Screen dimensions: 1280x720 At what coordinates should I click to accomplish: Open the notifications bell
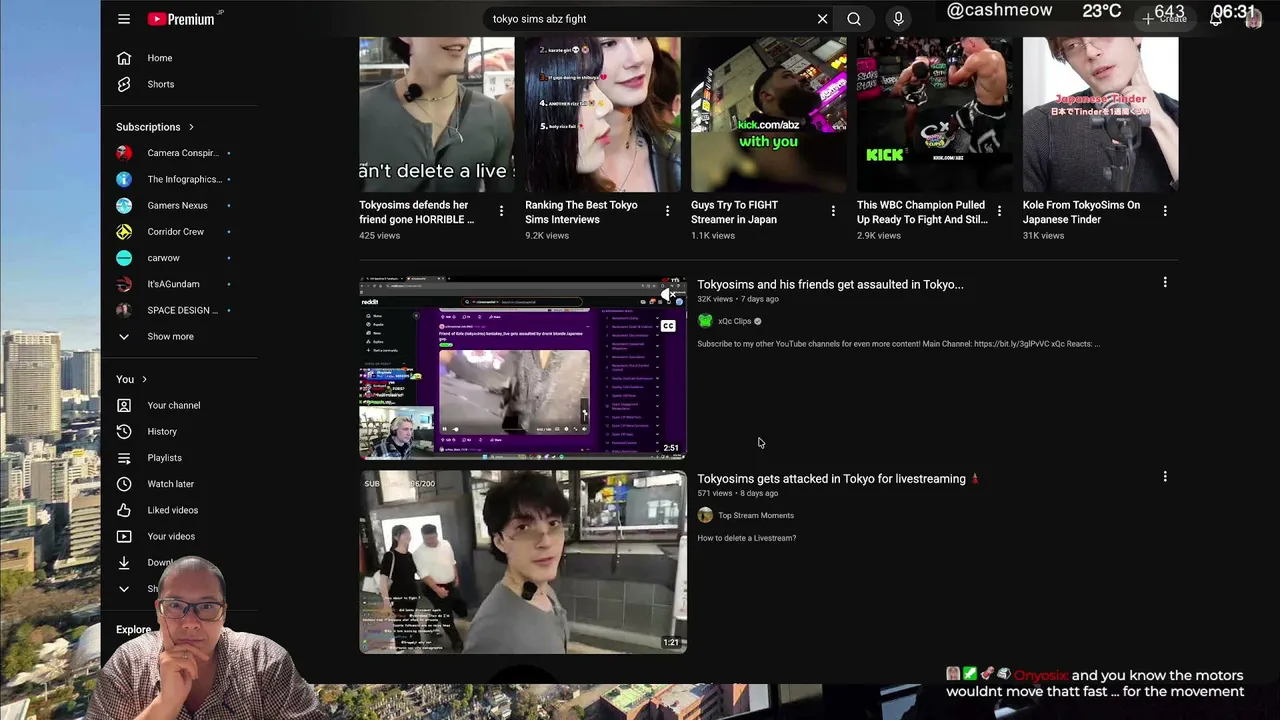click(x=1216, y=19)
